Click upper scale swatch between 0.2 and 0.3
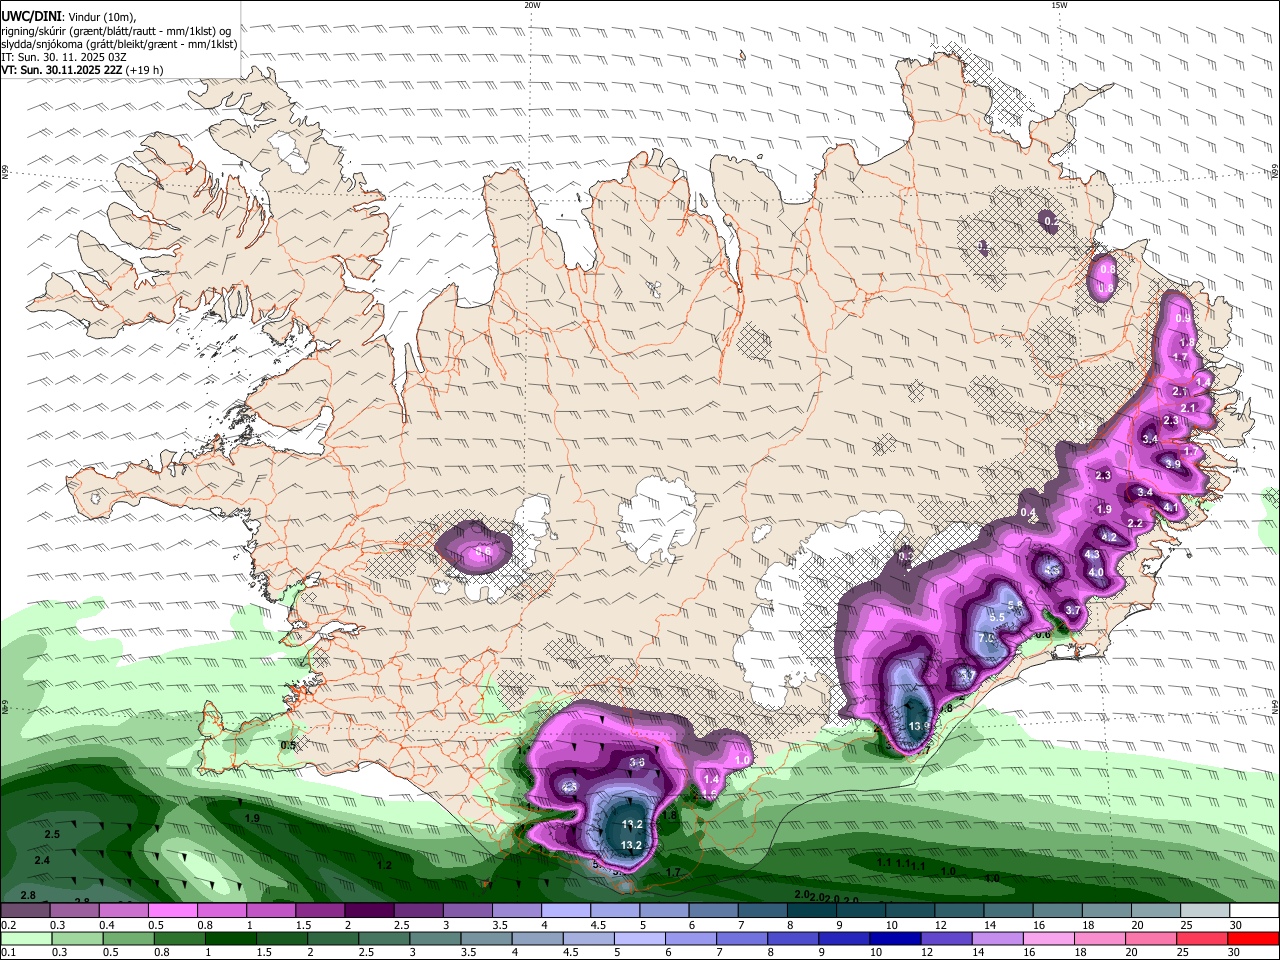Screen dimensions: 1280x960 (x=24, y=911)
